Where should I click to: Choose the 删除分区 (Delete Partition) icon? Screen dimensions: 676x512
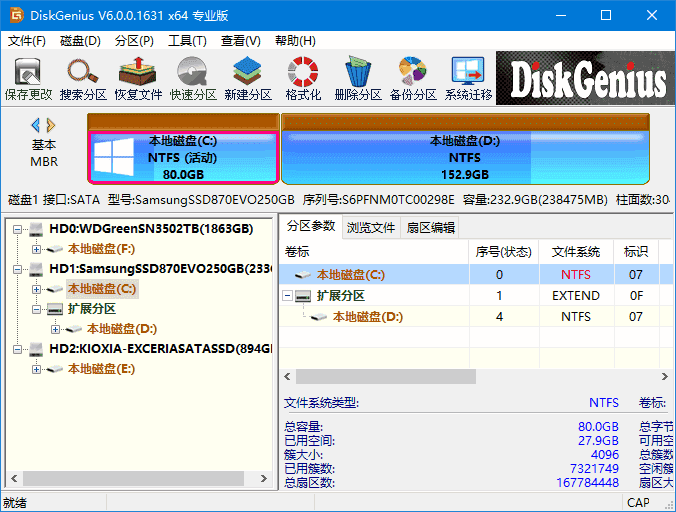[357, 78]
